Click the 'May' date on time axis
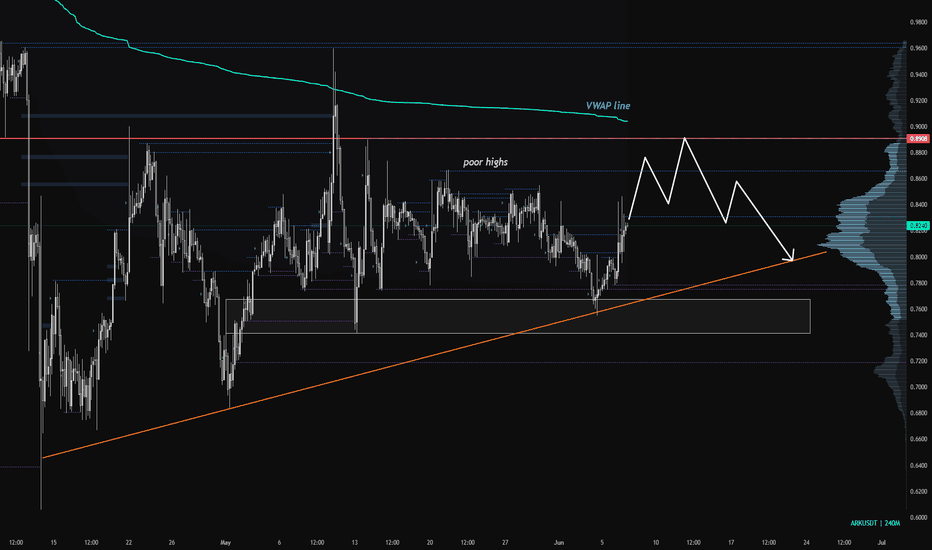 click(225, 542)
